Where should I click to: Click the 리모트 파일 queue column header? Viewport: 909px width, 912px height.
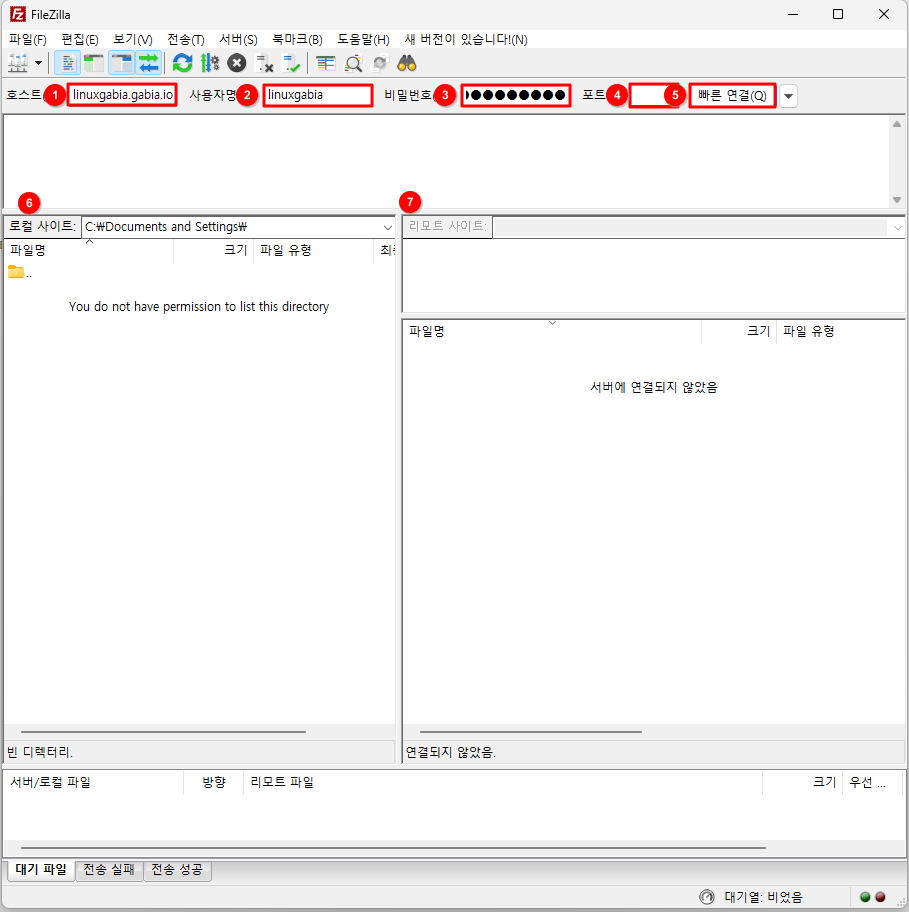503,782
